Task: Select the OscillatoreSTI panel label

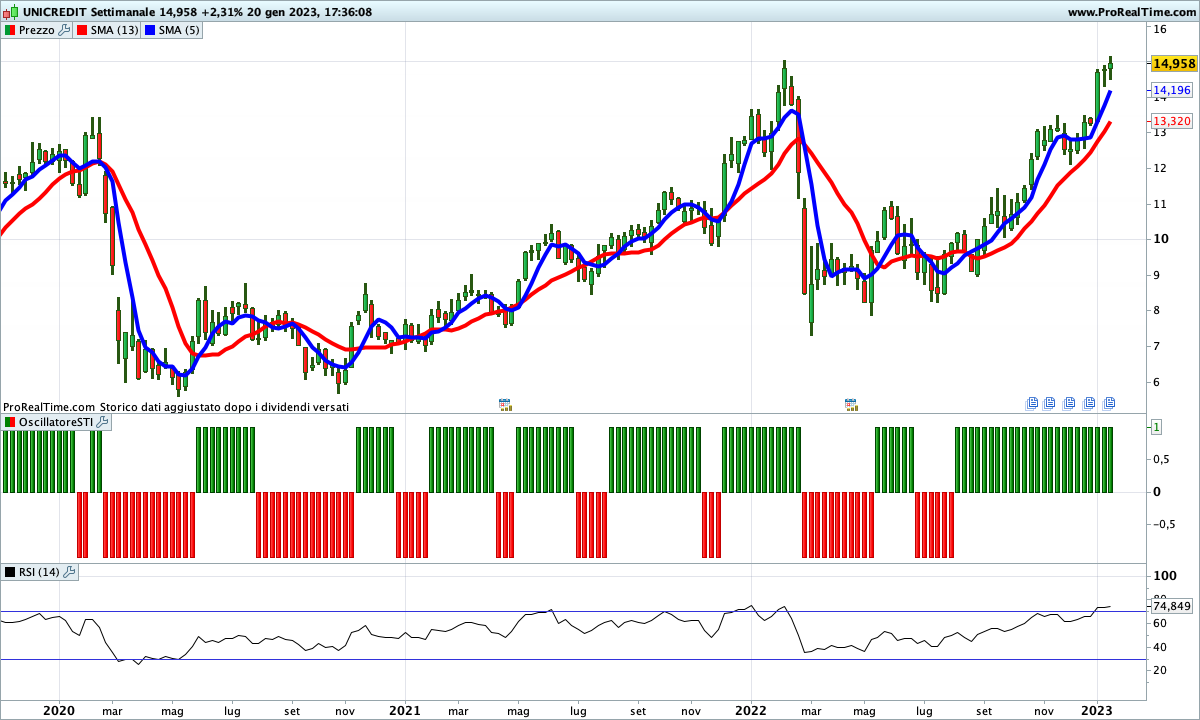Action: (x=56, y=423)
